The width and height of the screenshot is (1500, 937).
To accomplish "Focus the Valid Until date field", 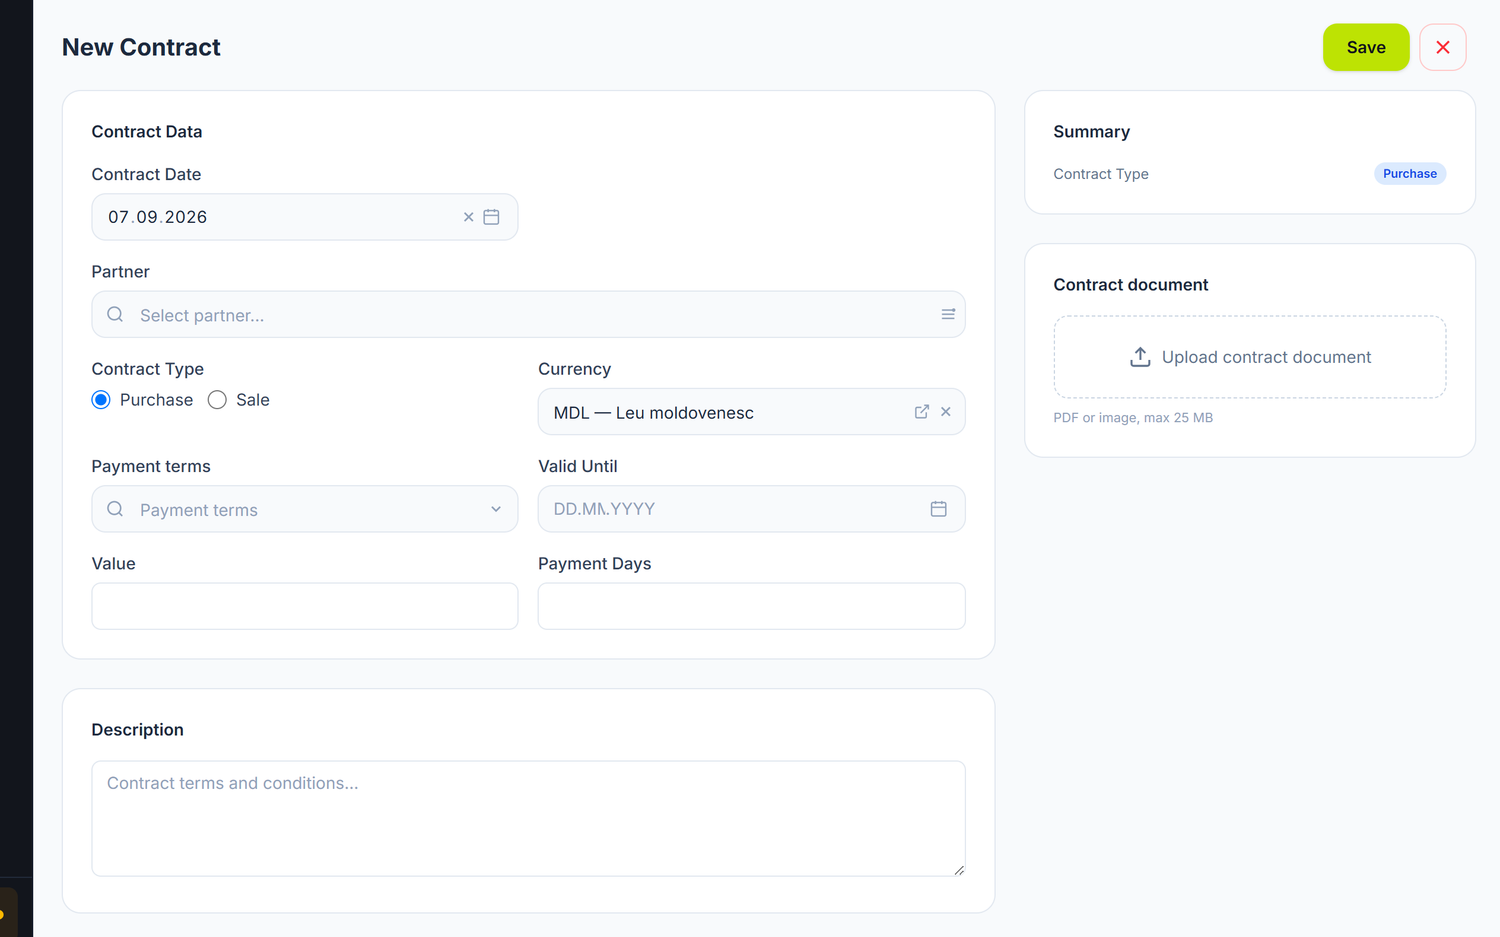I will click(752, 509).
